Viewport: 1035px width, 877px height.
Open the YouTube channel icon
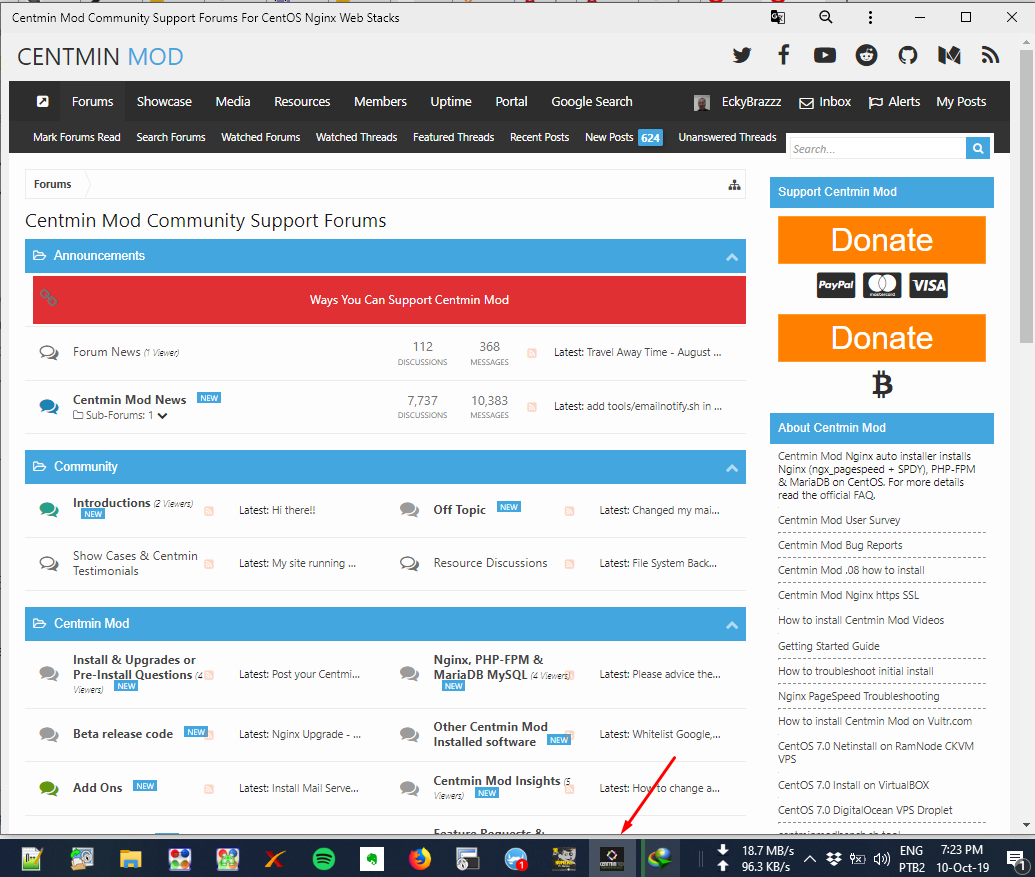pyautogui.click(x=824, y=55)
